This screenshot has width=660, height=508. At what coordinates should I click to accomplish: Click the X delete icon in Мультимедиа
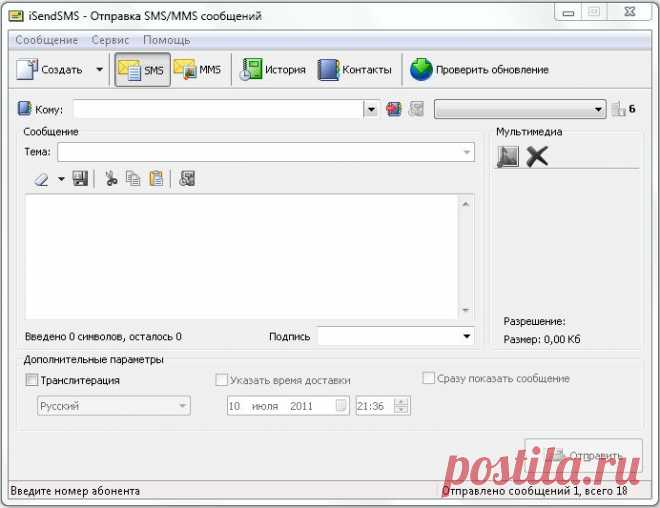point(537,157)
